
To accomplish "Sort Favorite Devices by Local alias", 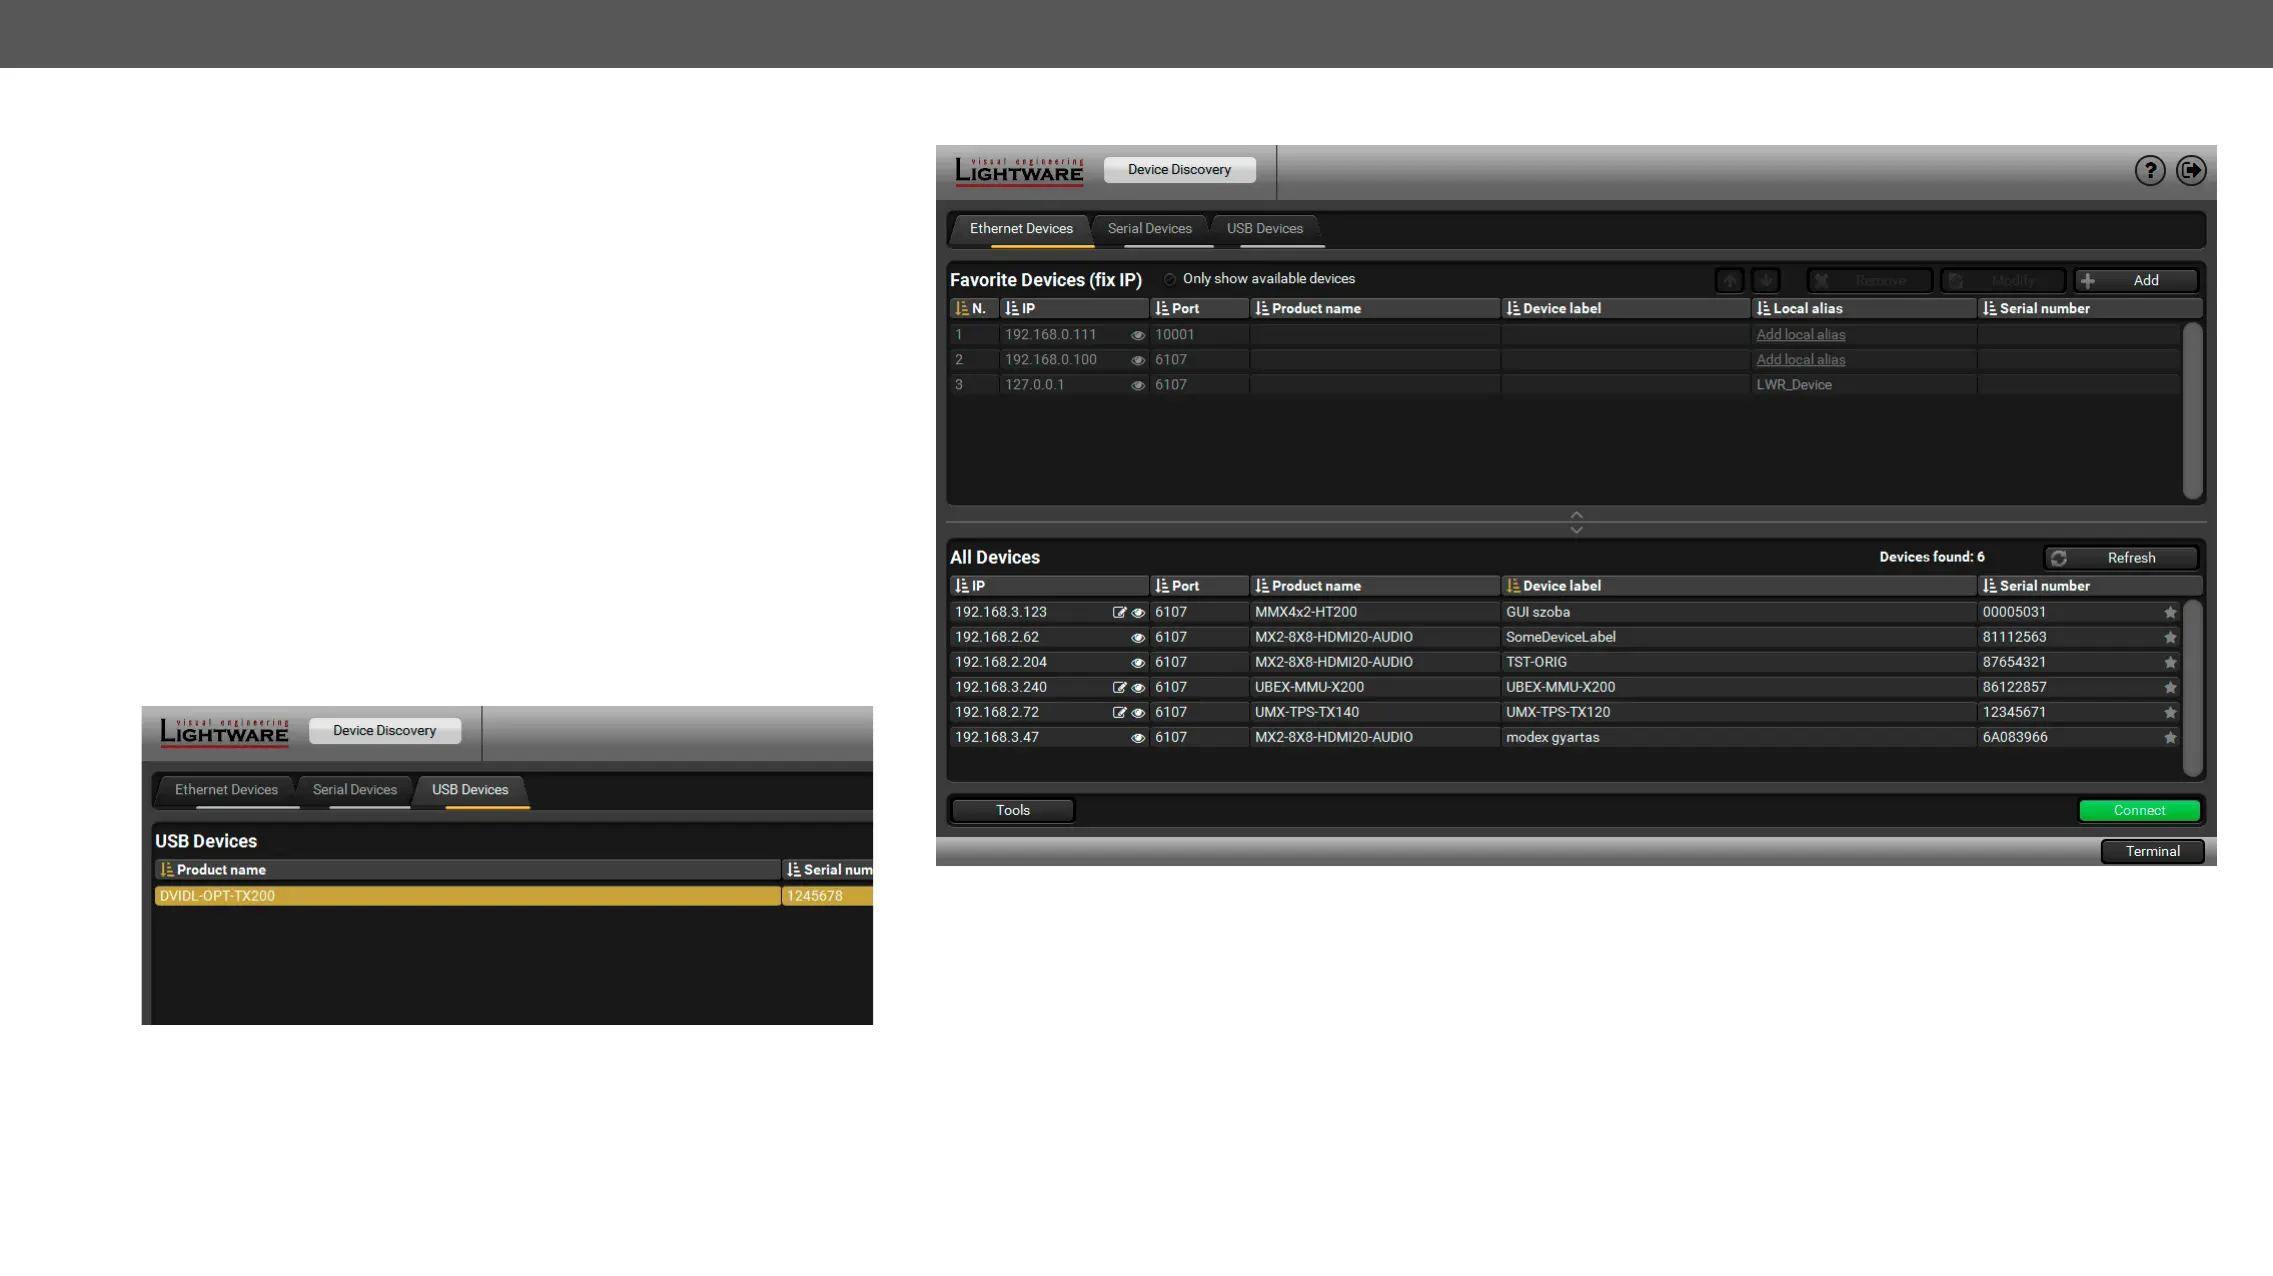I will pos(1864,308).
